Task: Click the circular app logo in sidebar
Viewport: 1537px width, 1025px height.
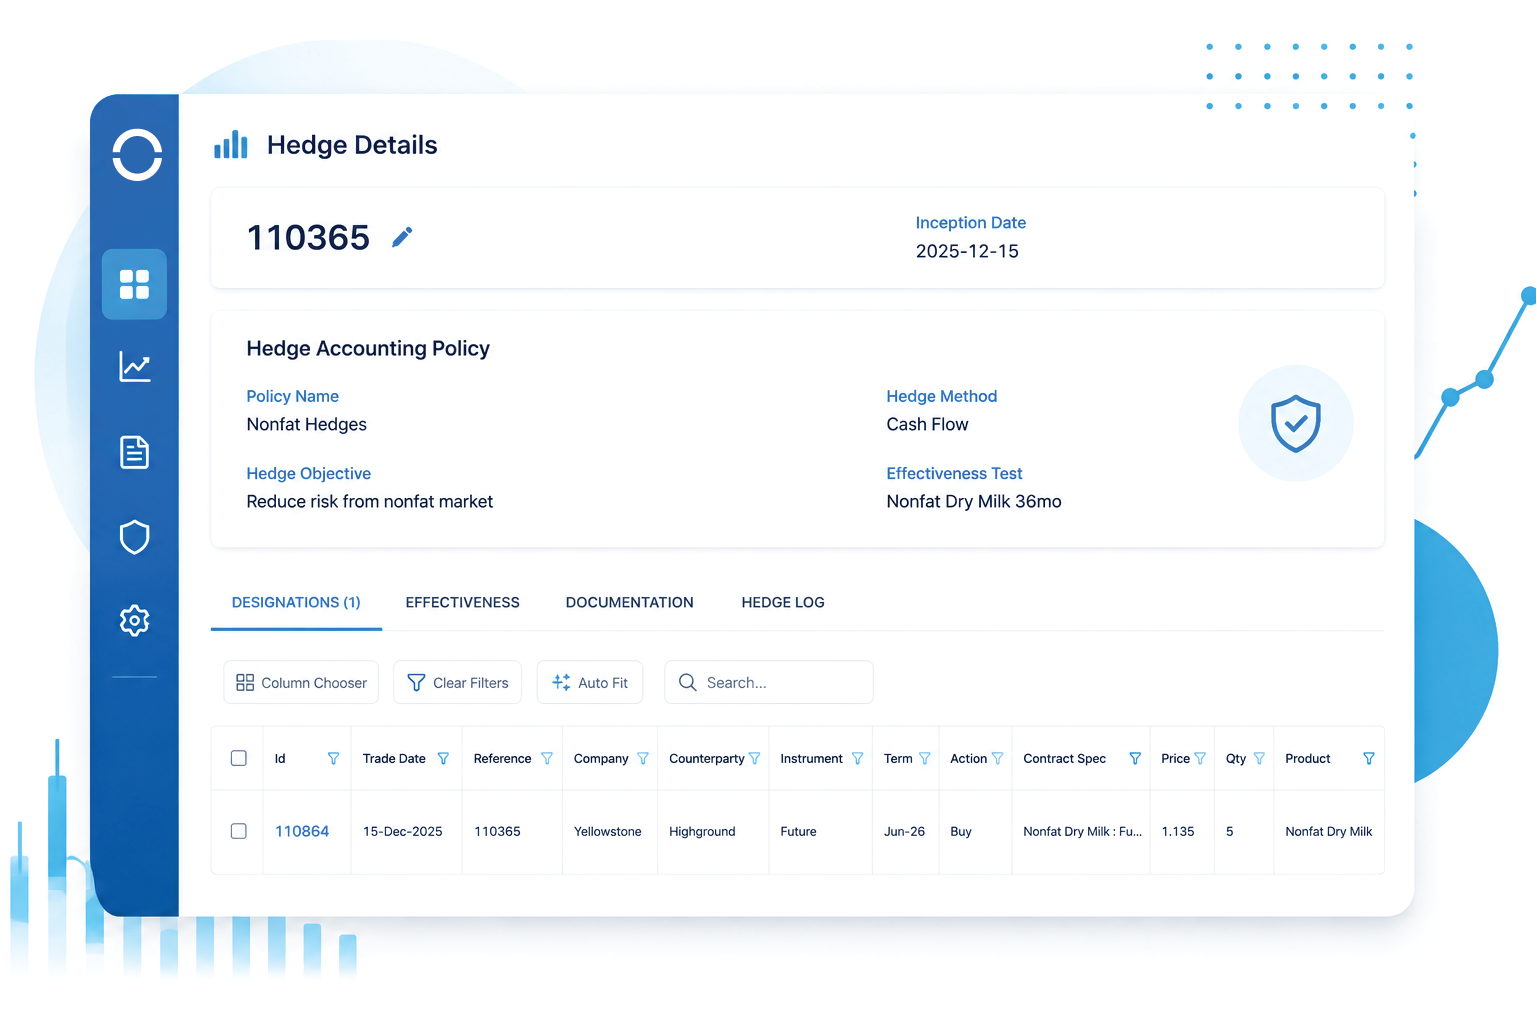Action: [x=137, y=155]
